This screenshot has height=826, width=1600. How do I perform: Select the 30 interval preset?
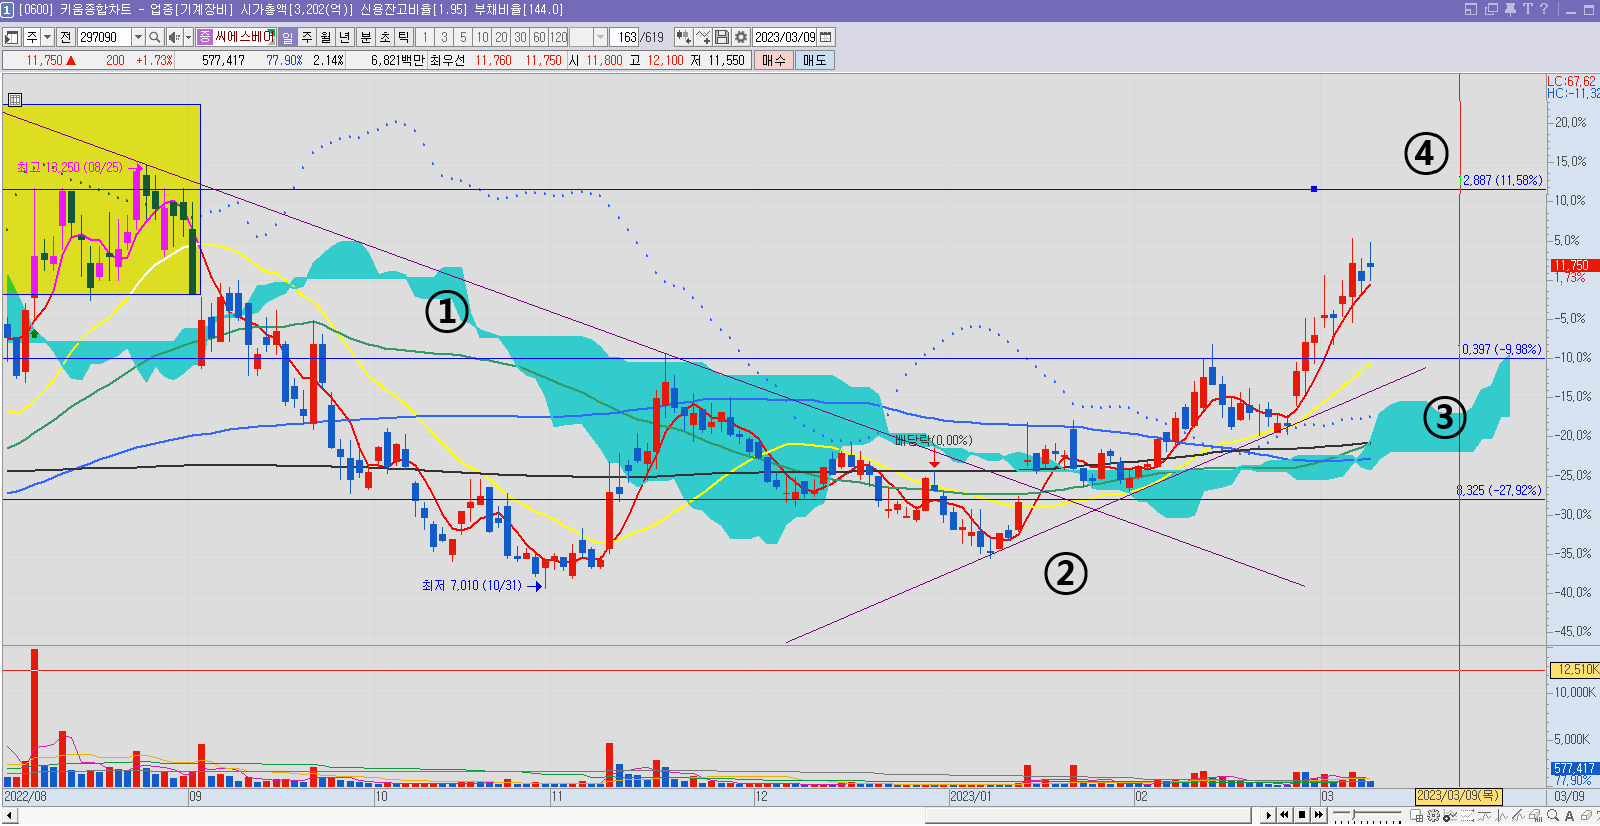point(520,37)
